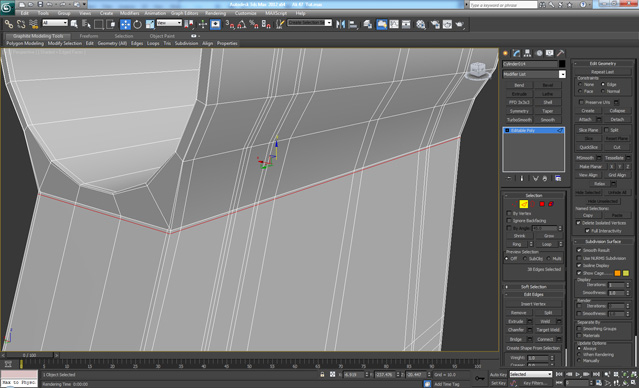This screenshot has height=388, width=639.
Task: Click the object color black swatch
Action: (x=562, y=64)
